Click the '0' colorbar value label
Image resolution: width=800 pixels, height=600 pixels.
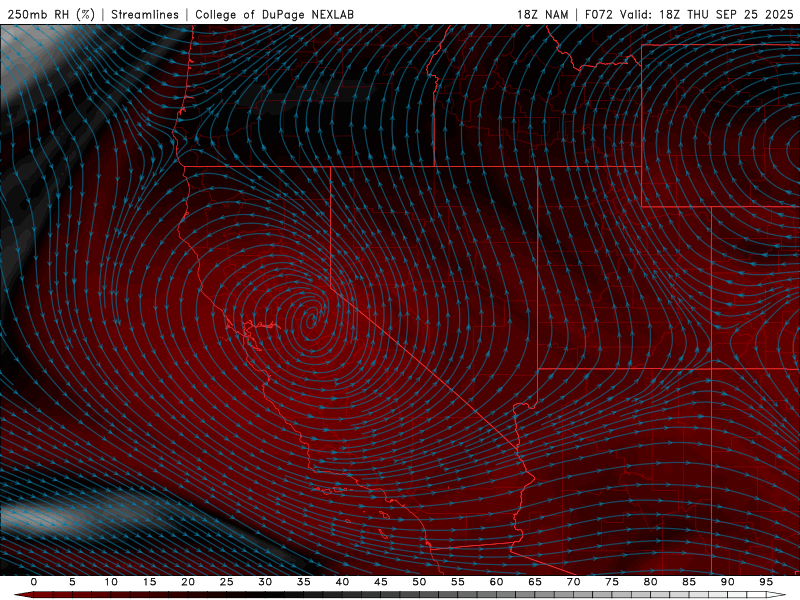click(x=34, y=582)
